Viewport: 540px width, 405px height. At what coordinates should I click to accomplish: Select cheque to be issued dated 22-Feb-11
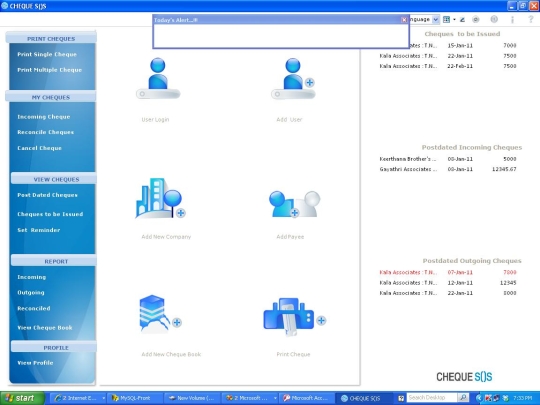(448, 66)
